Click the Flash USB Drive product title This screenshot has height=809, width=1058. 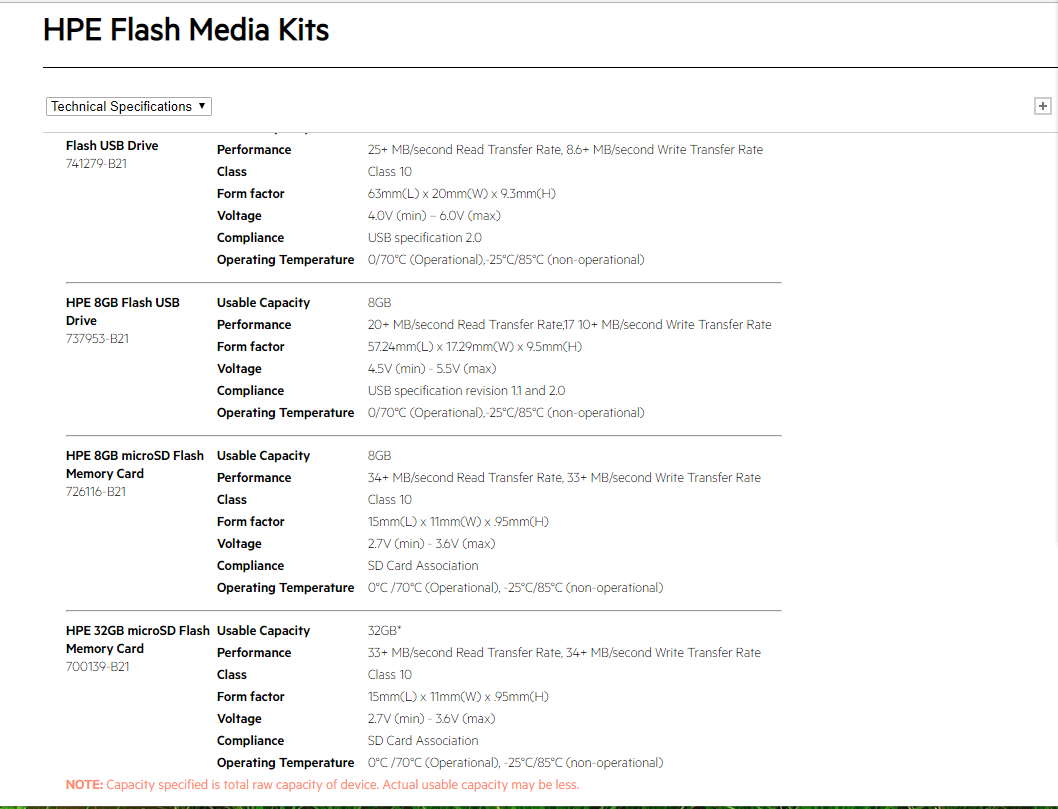click(112, 146)
